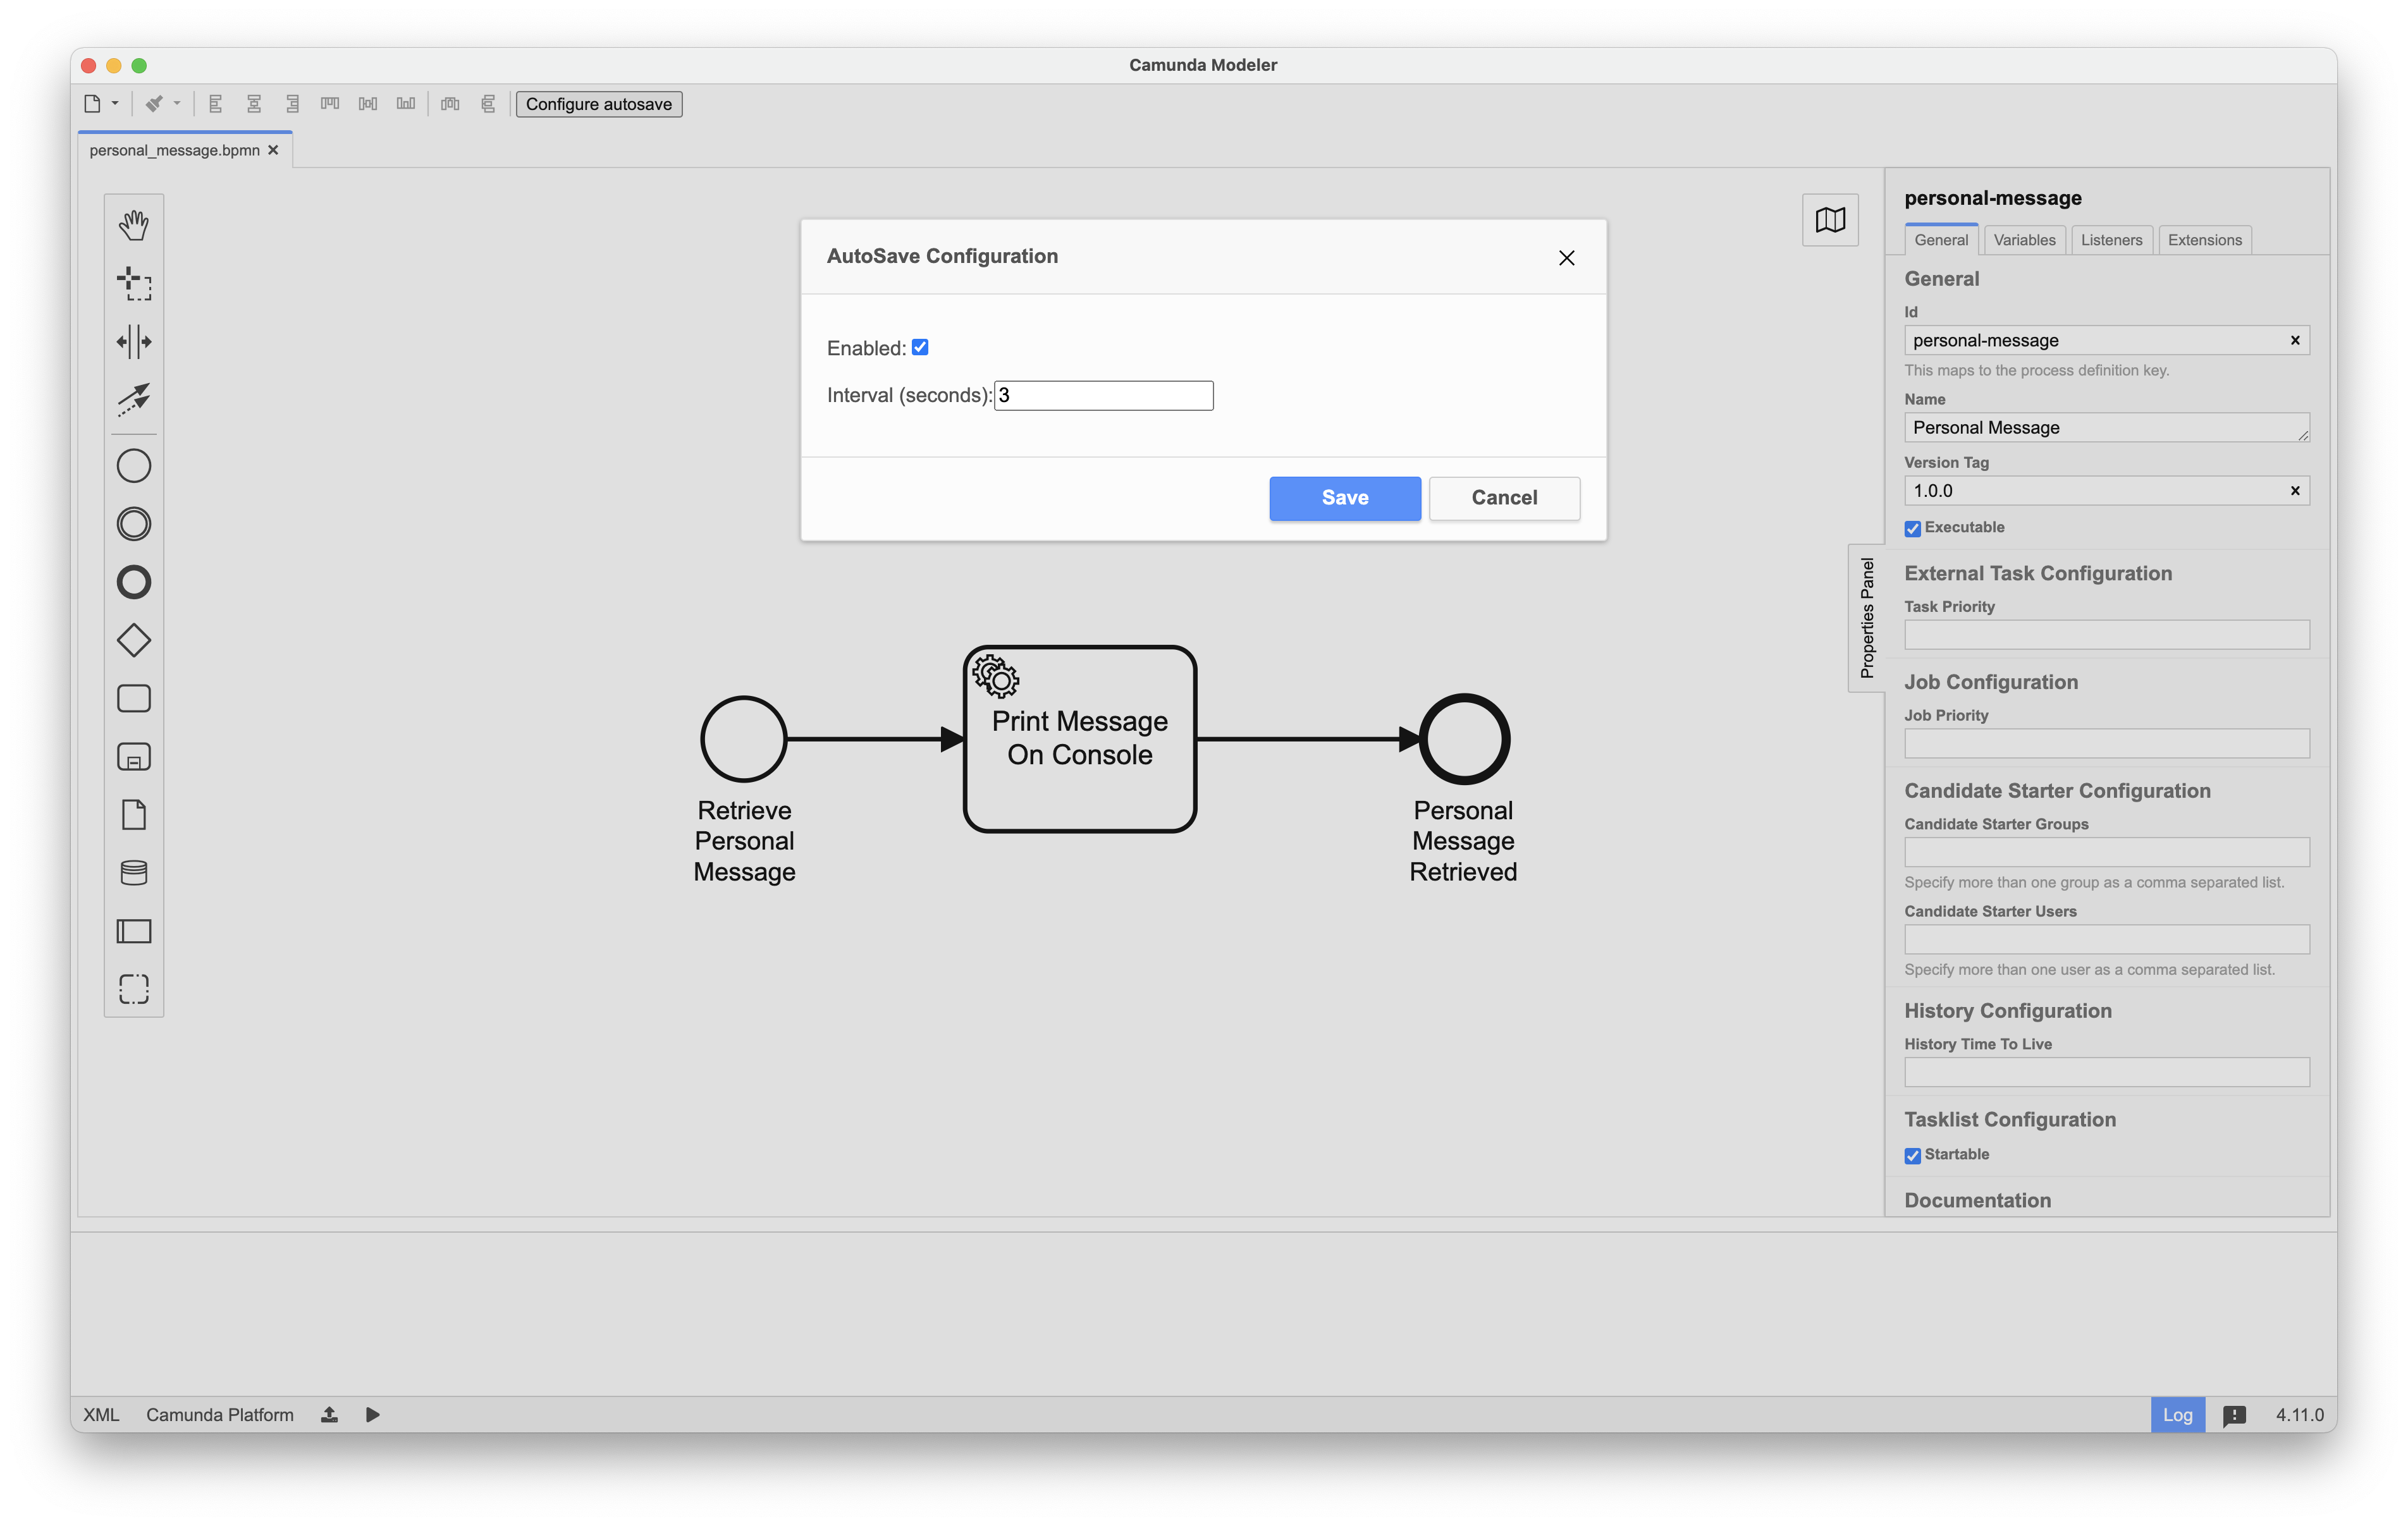
Task: Create an Intermediate Event from palette
Action: [x=134, y=524]
